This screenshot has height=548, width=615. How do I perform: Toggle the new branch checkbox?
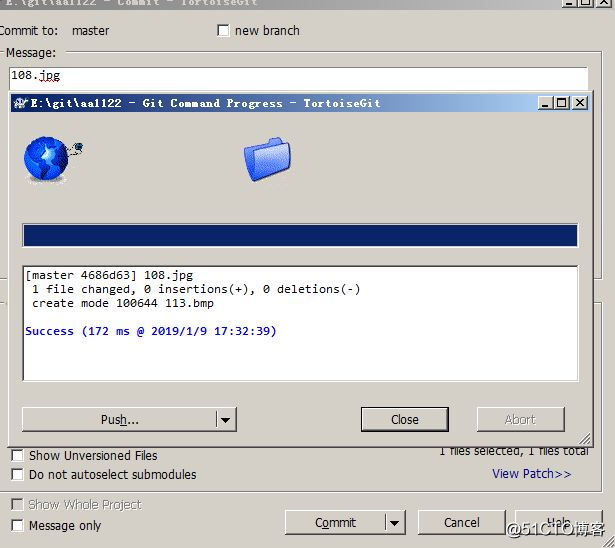223,30
